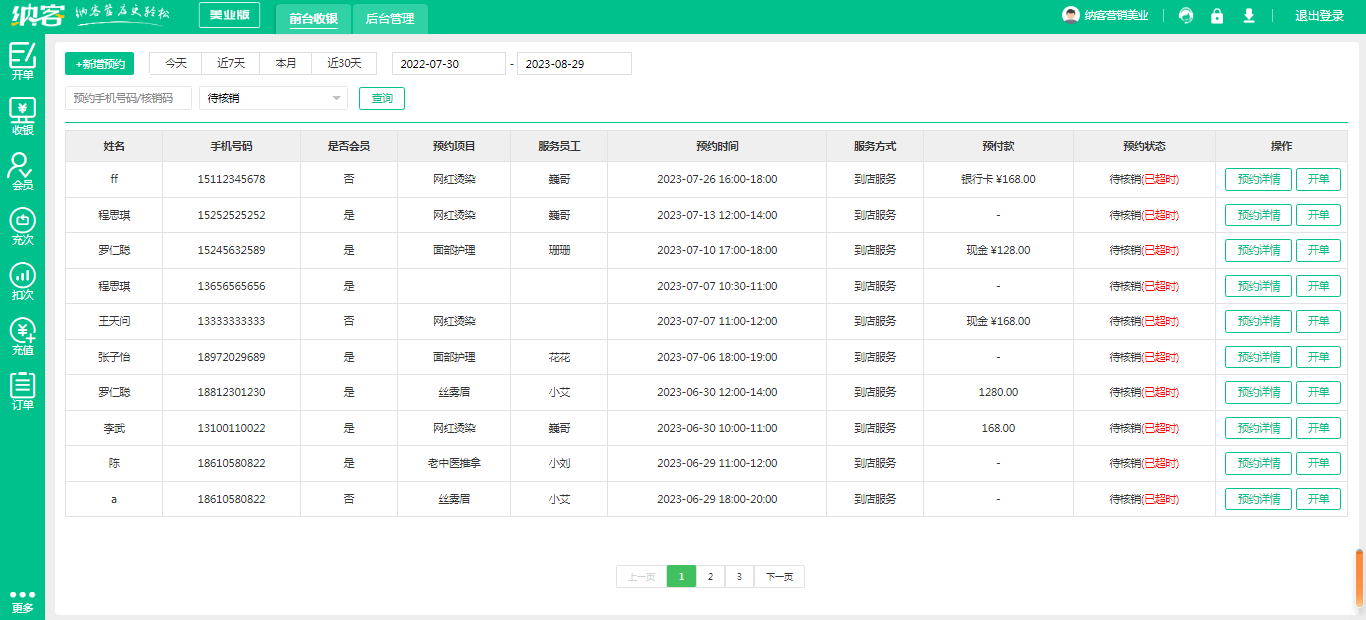The image size is (1366, 620).
Task: Click 开单 for the 罗仁聪 面部护理 row
Action: point(1318,250)
